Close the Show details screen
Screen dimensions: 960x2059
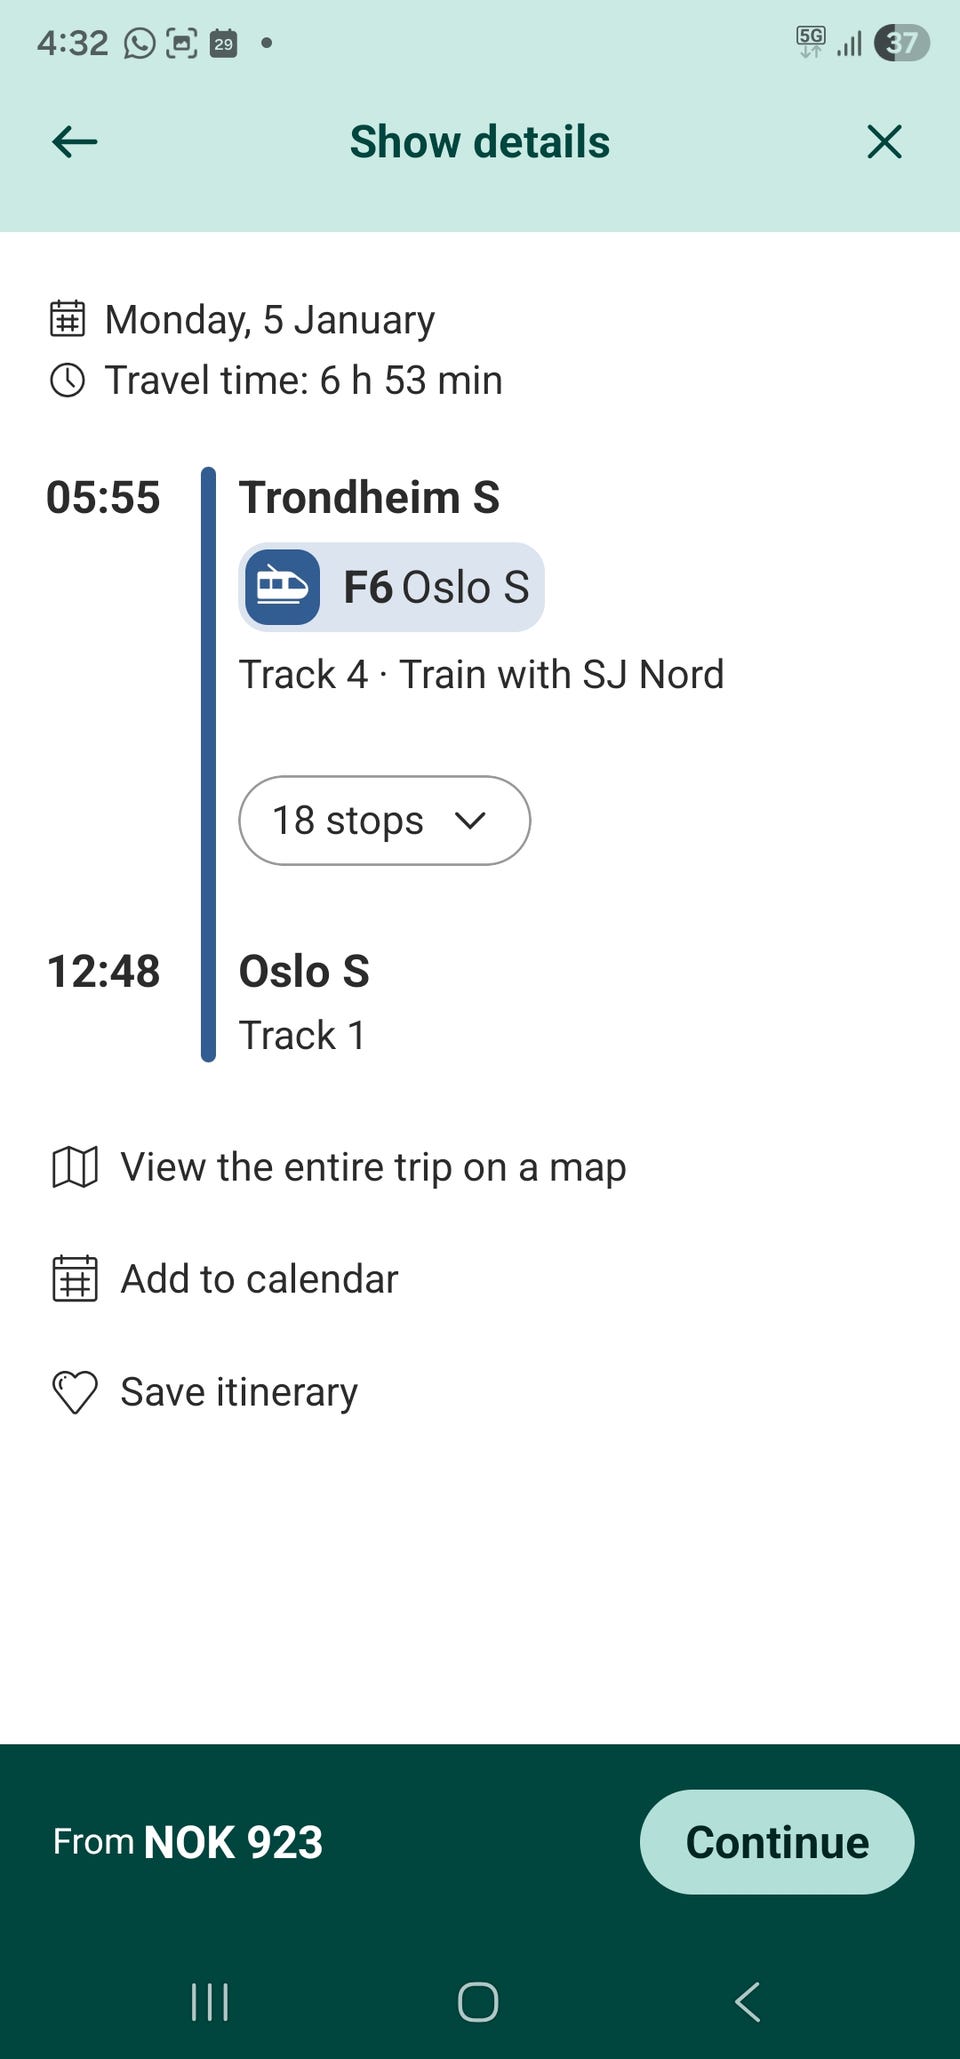pyautogui.click(x=884, y=142)
